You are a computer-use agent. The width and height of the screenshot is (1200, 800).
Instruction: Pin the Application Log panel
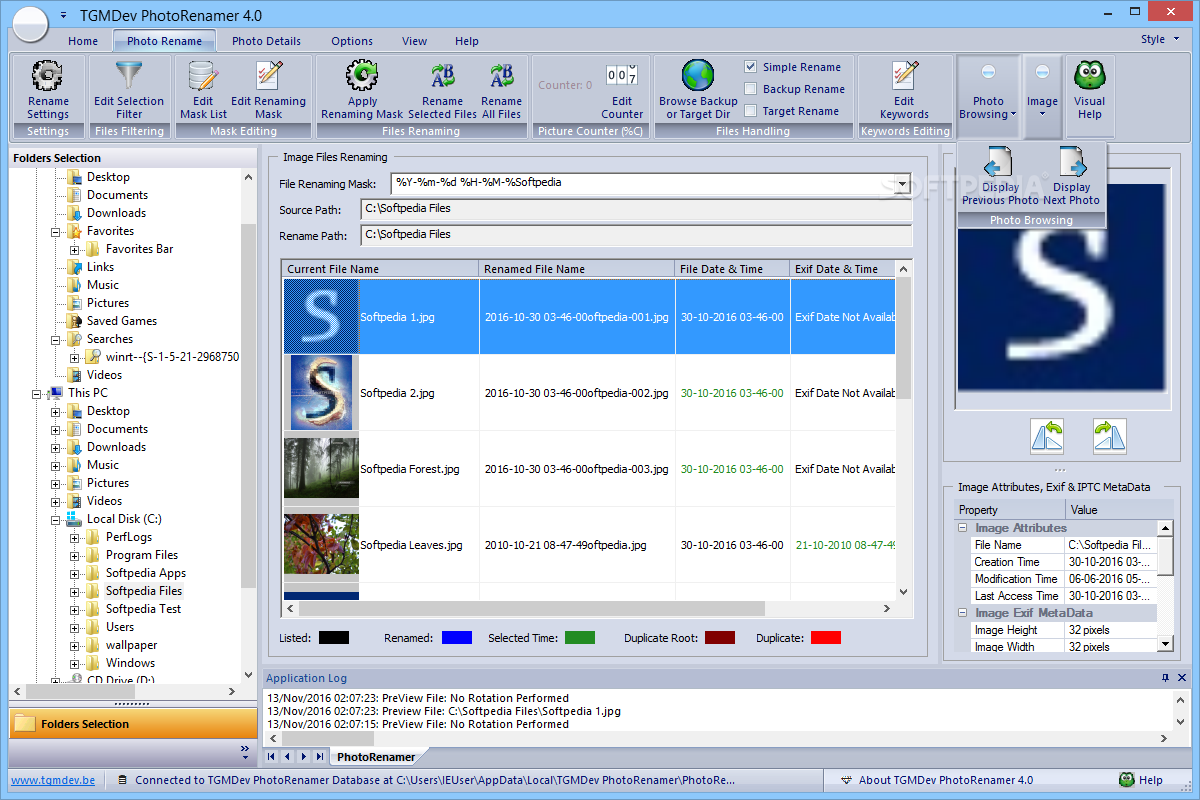(1165, 678)
